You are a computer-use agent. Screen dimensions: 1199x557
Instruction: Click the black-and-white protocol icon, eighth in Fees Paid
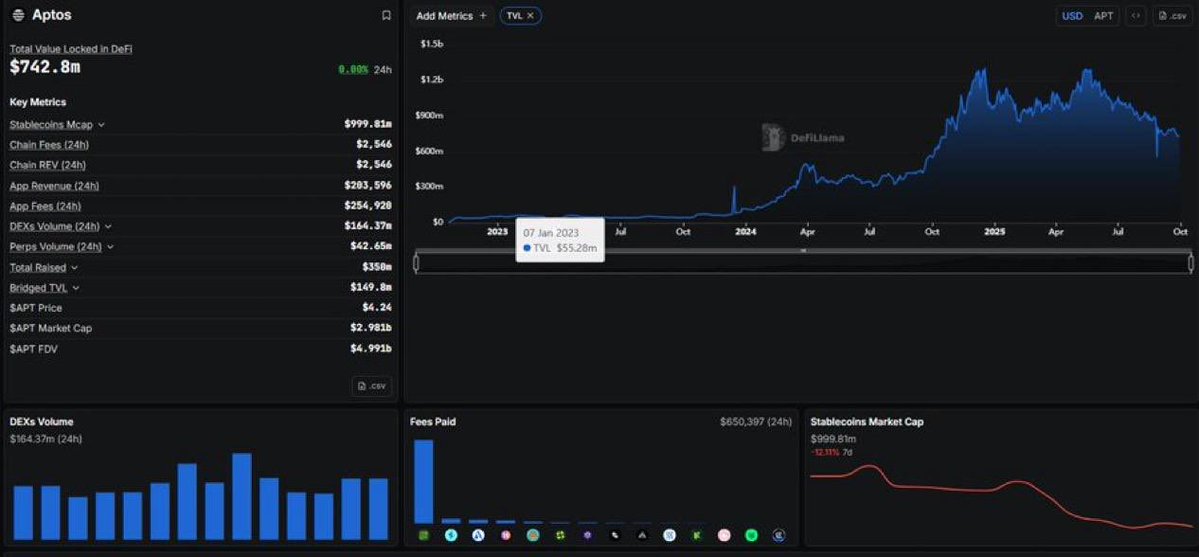[x=616, y=536]
